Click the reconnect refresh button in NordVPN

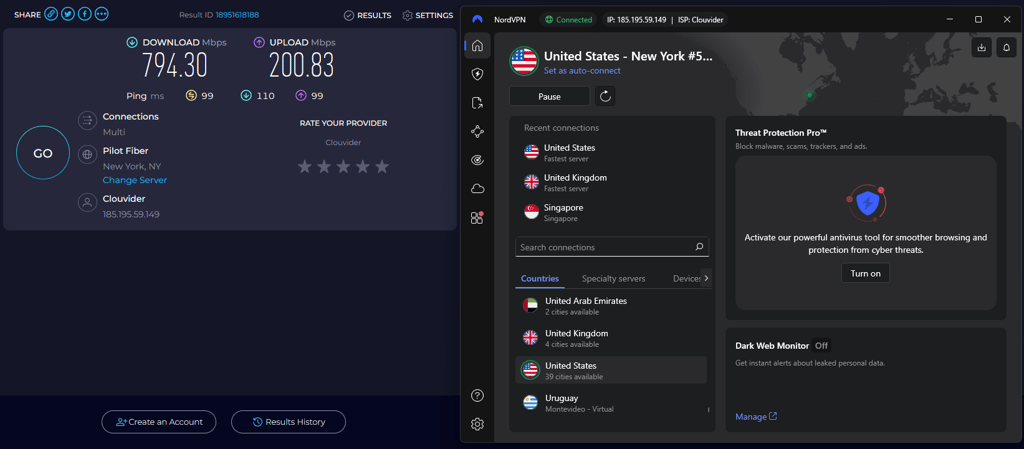[605, 97]
